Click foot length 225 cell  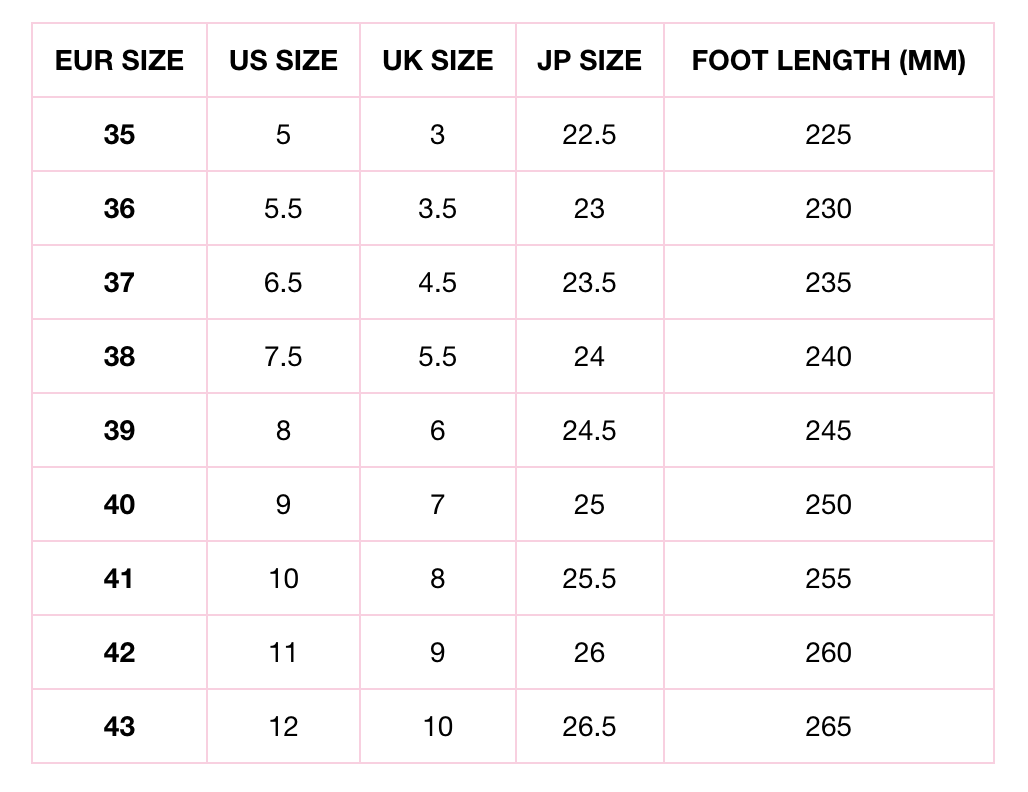click(828, 135)
